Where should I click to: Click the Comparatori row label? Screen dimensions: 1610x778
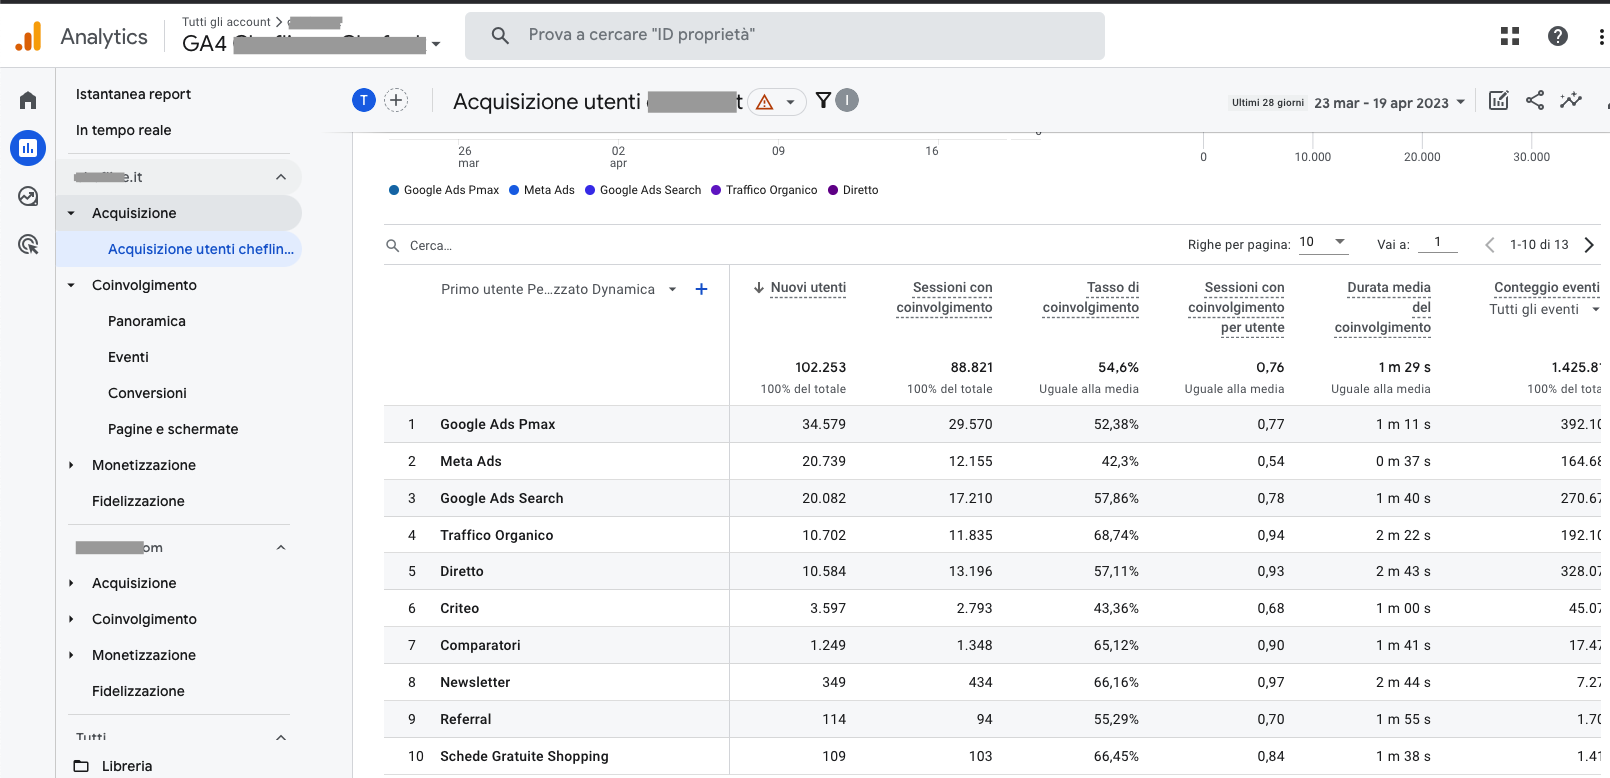click(x=480, y=645)
